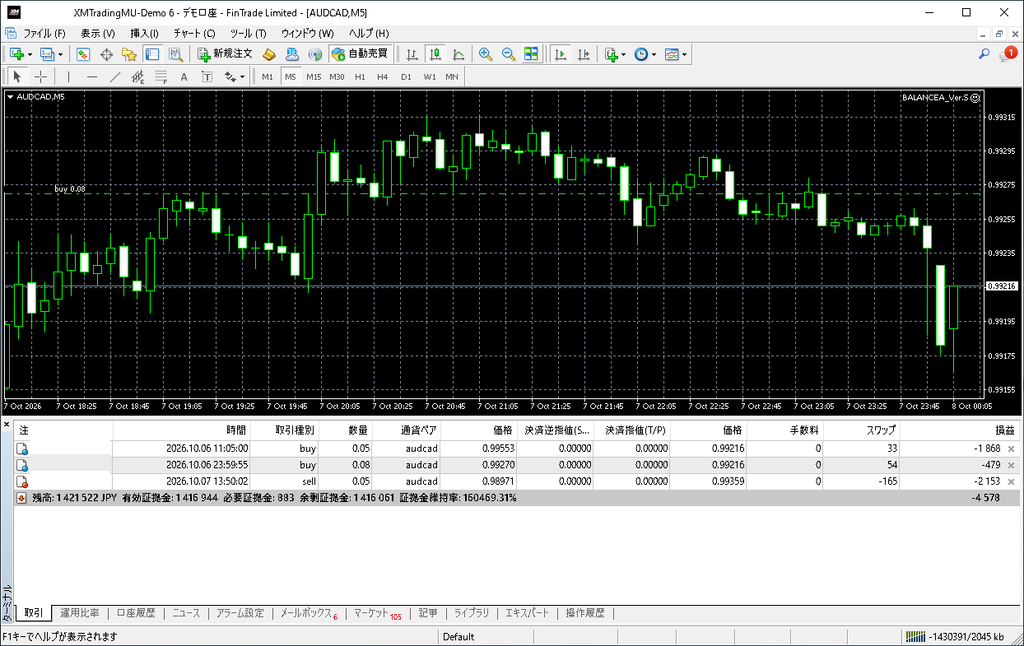Open the Navigator folder-star icon
The image size is (1024, 646).
129,54
